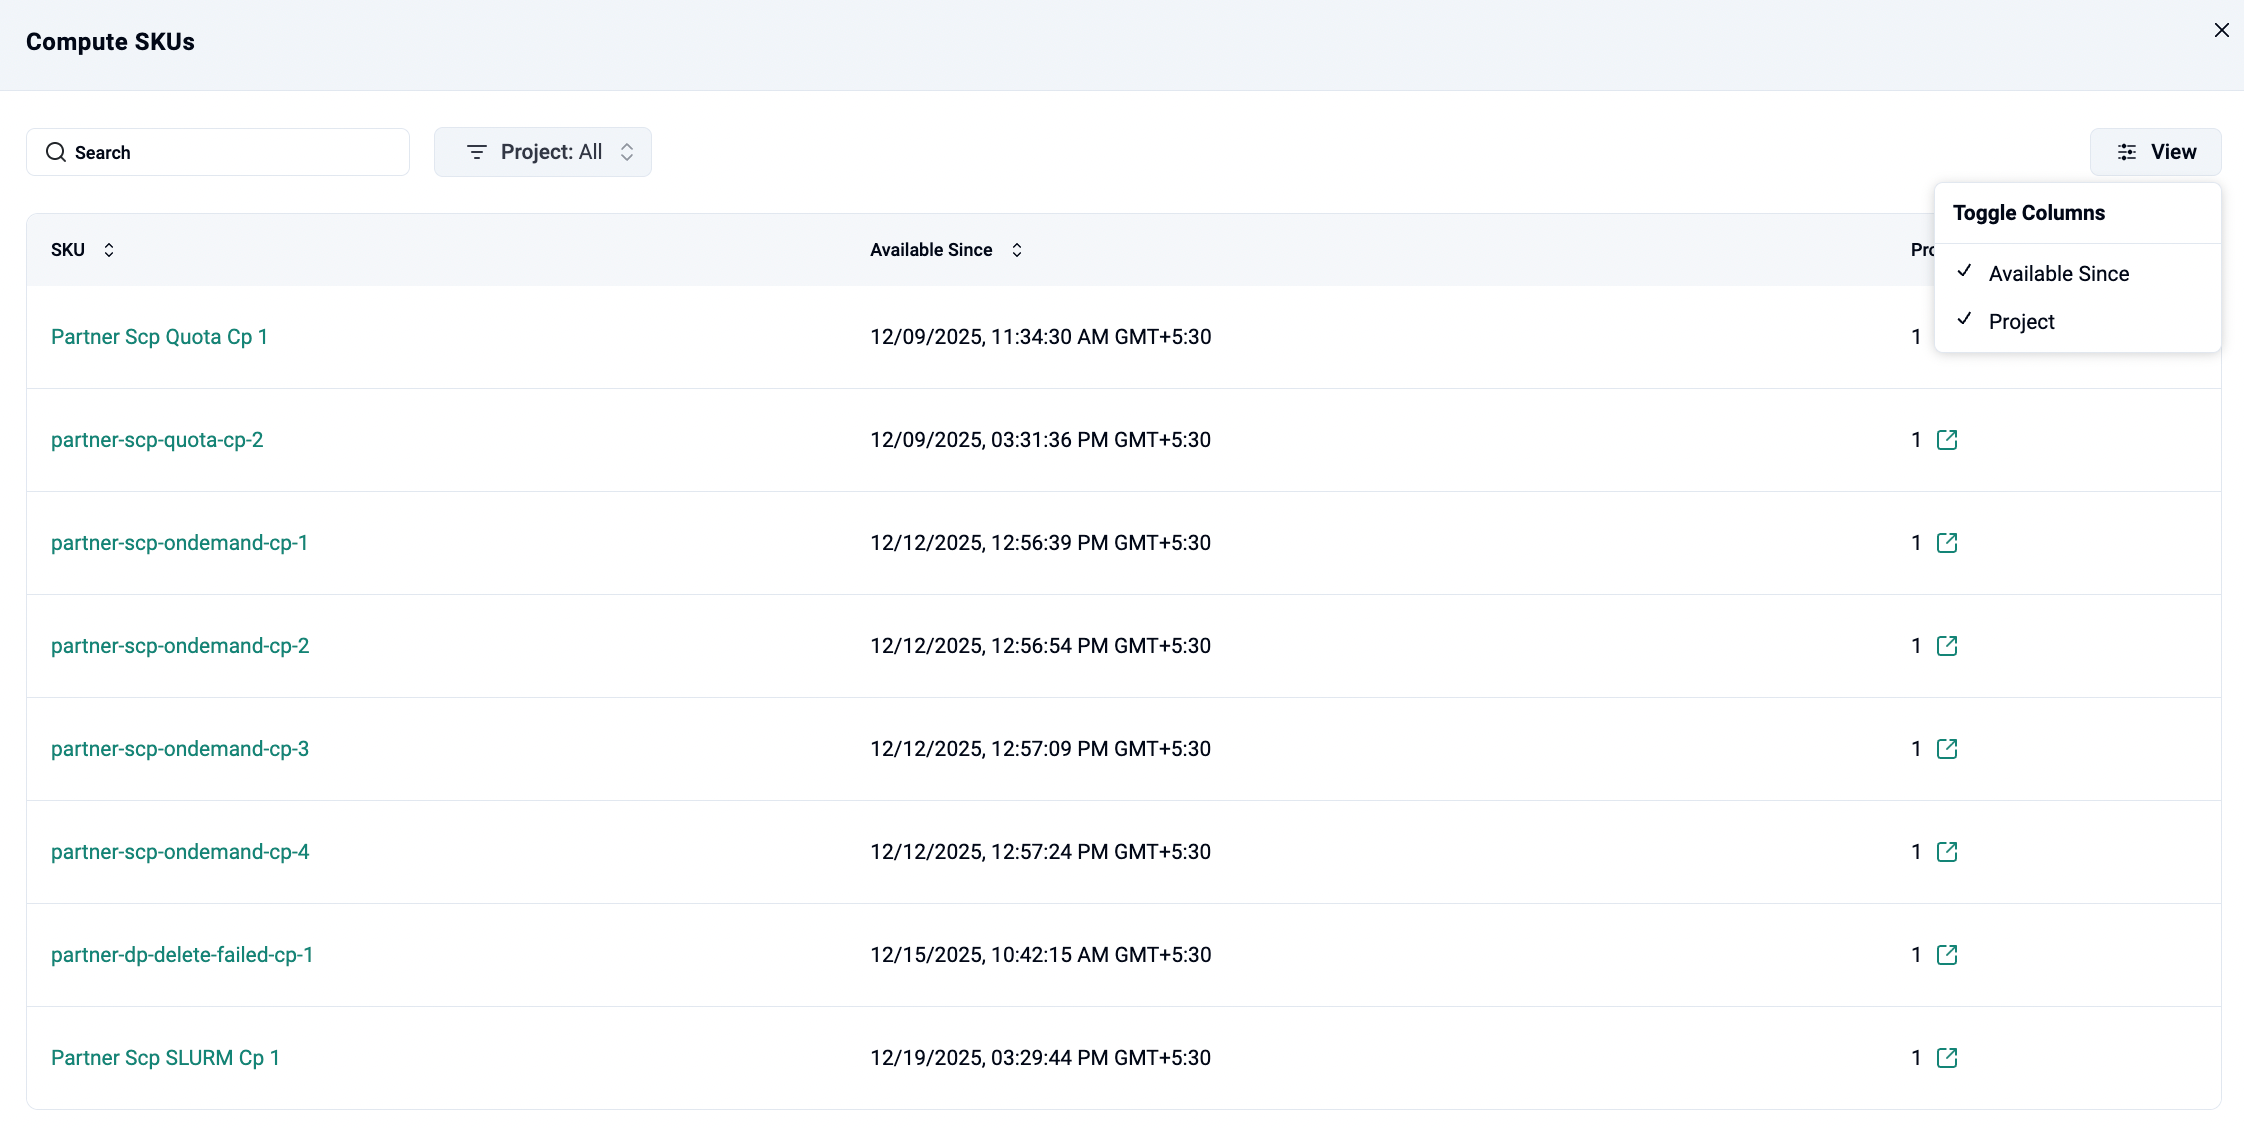Sort by Available Since column arrows
Image resolution: width=2244 pixels, height=1128 pixels.
click(1016, 250)
